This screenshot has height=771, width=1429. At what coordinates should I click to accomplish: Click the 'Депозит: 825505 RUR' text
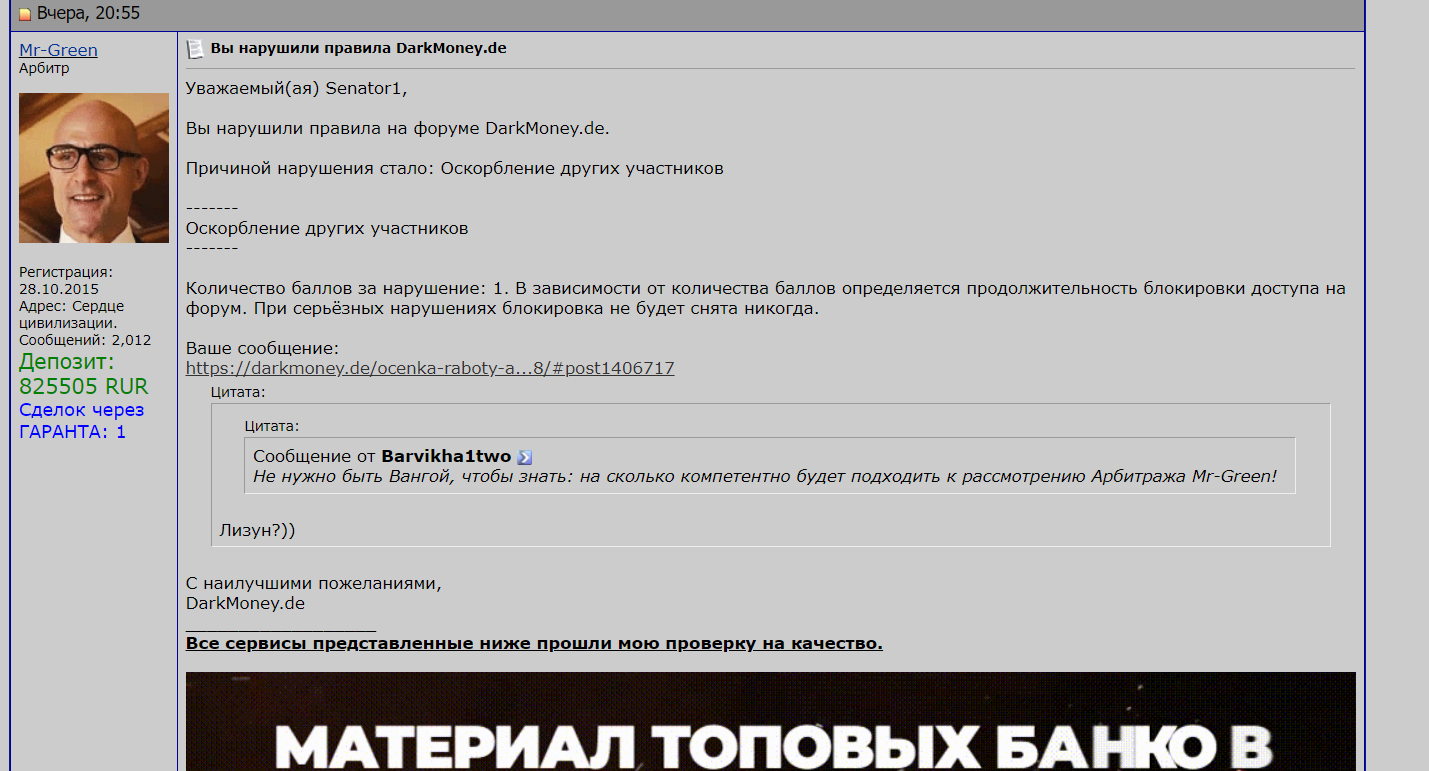click(83, 374)
